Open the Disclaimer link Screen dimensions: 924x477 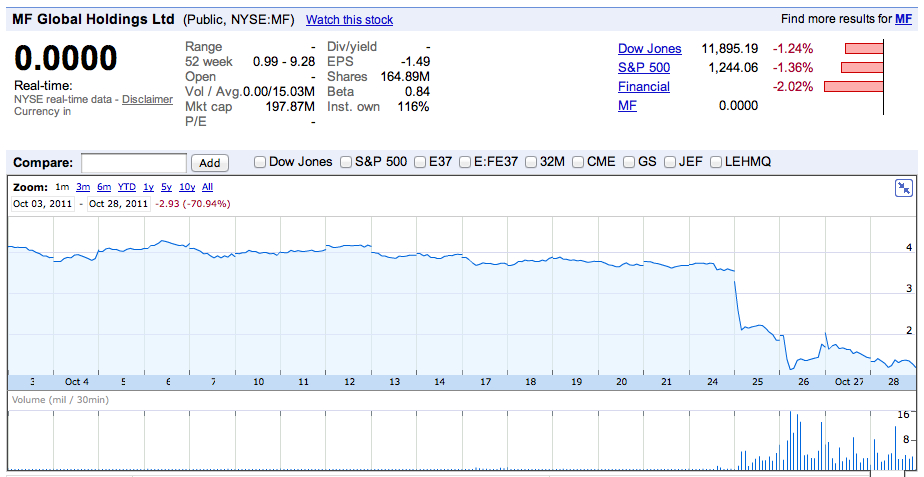(x=148, y=99)
